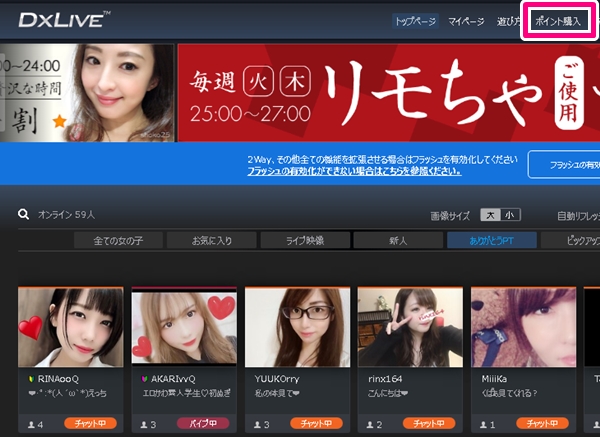Screen dimensions: 600x437
Task: Click チャット中 button on RINAooQ card
Action: [90, 424]
